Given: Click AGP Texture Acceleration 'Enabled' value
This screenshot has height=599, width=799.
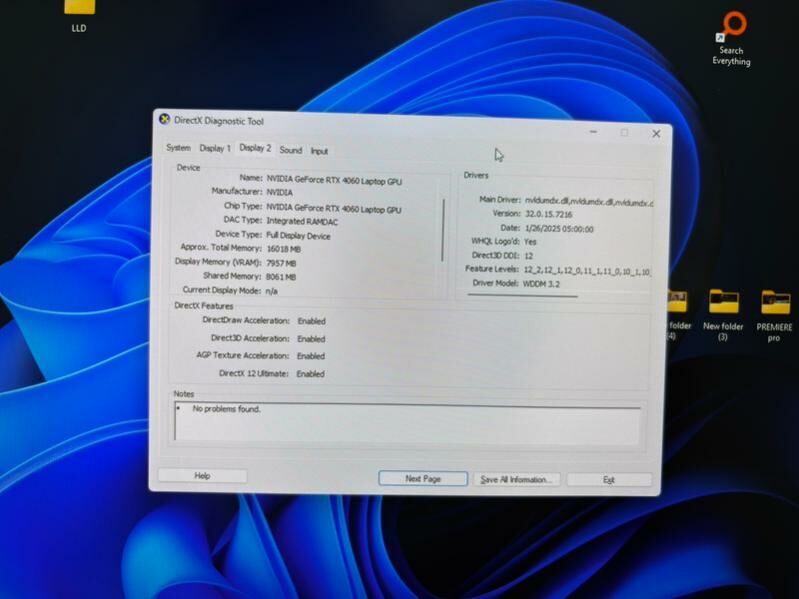Looking at the screenshot, I should point(311,356).
